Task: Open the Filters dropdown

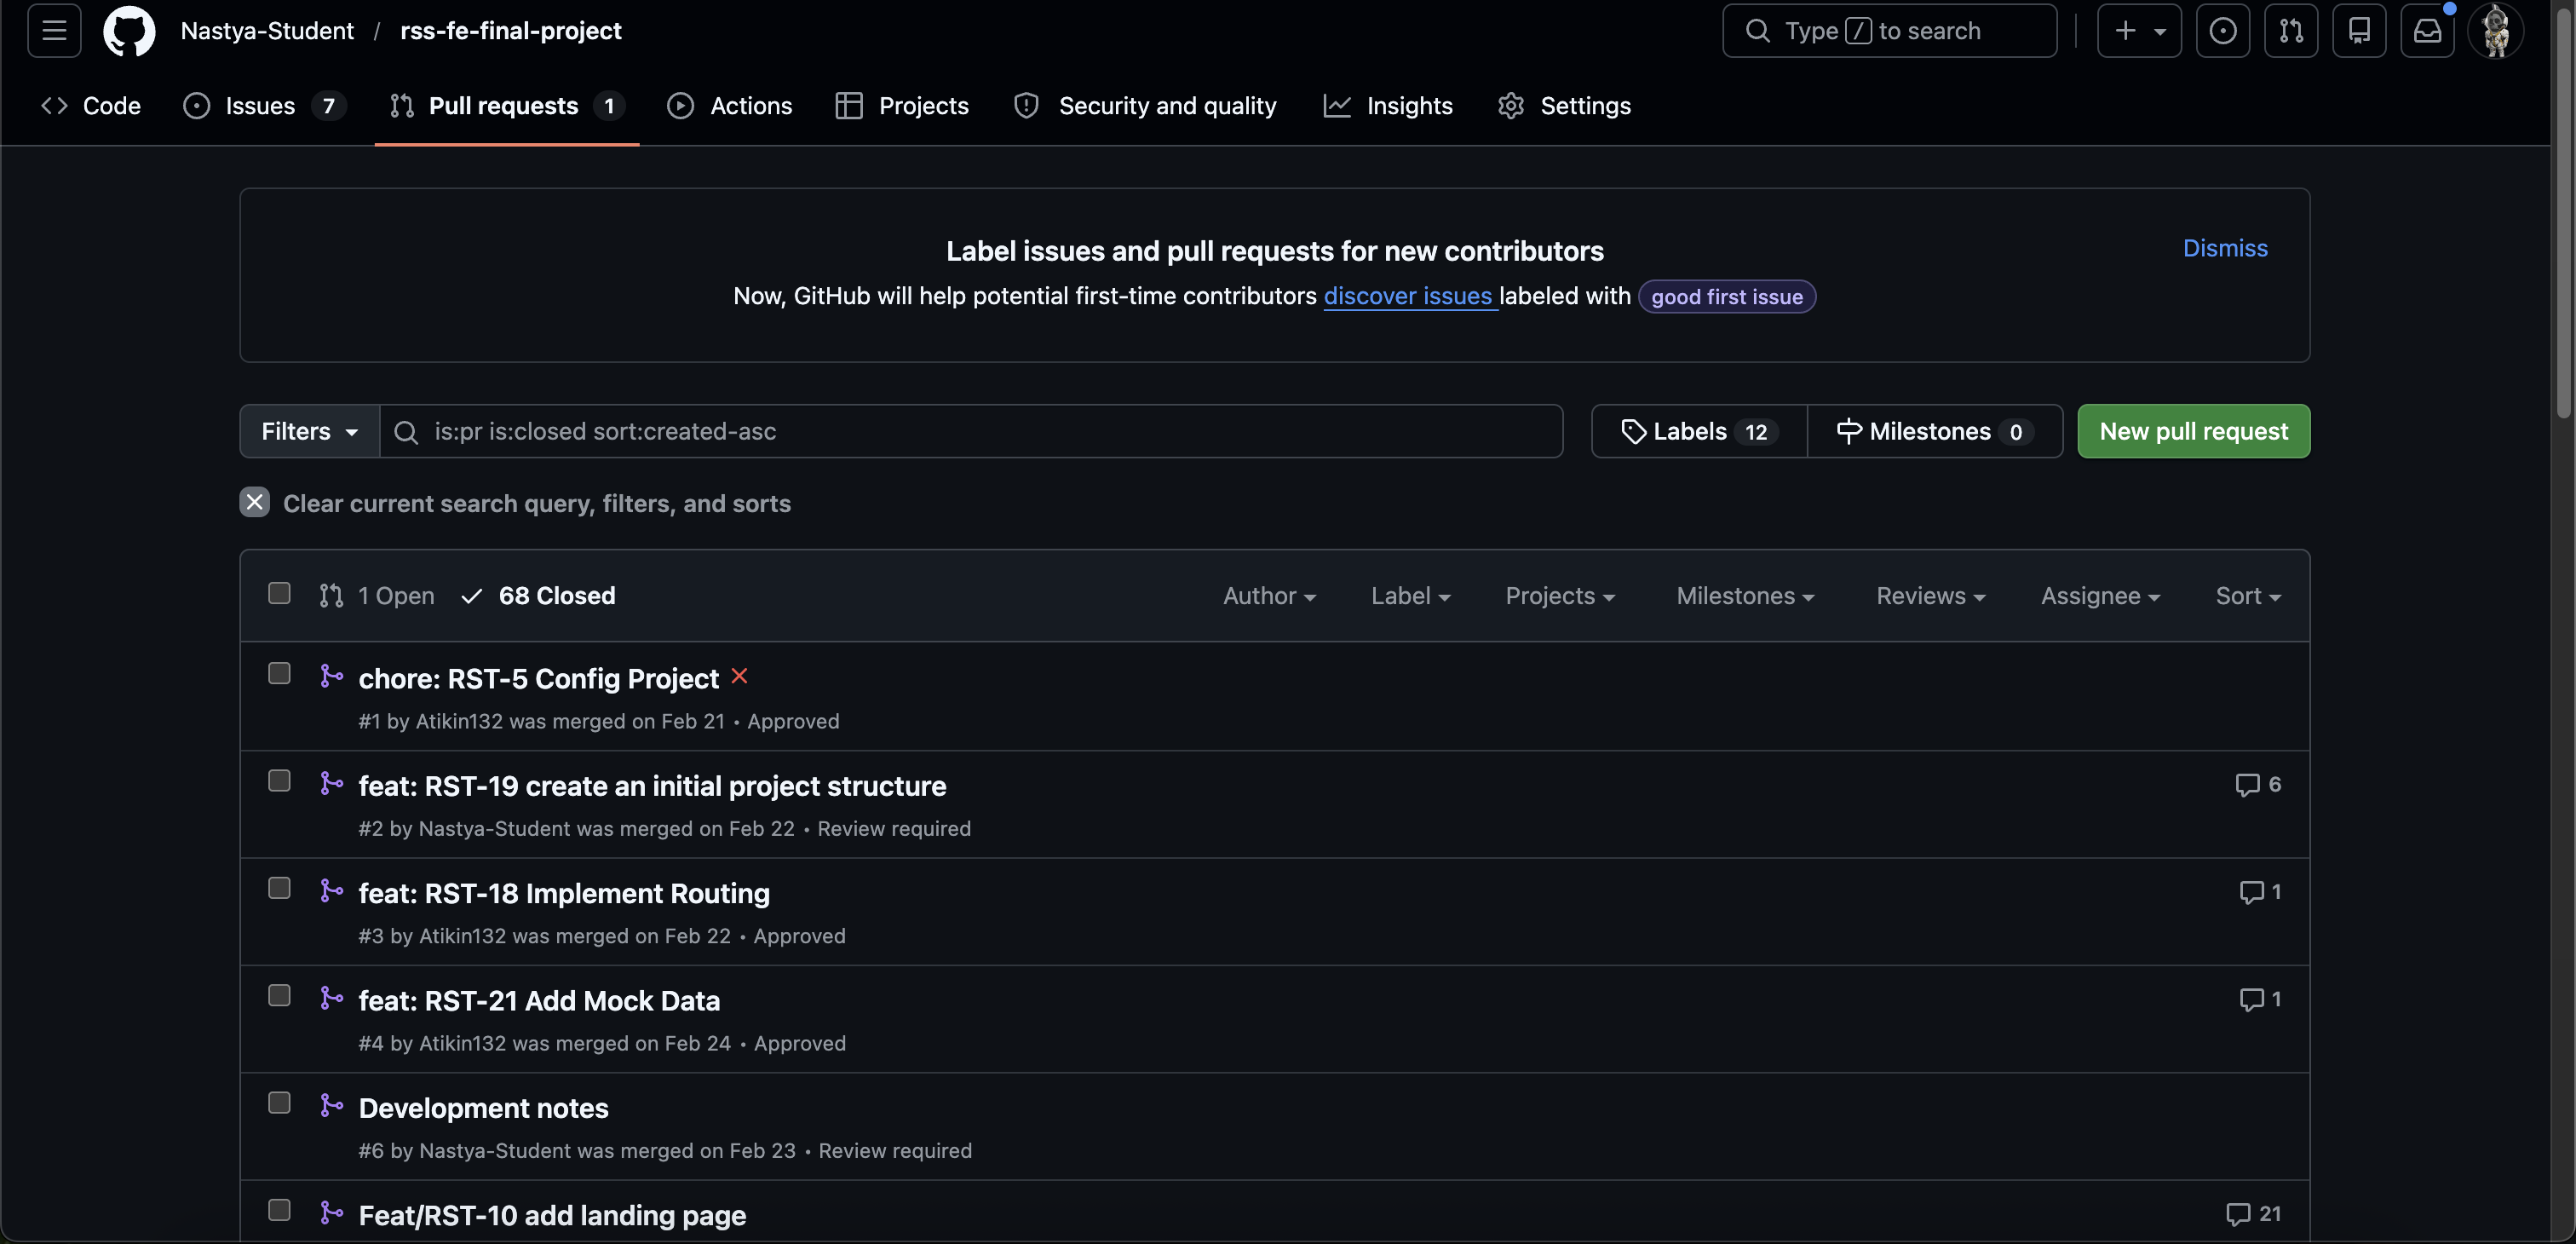Action: tap(308, 431)
